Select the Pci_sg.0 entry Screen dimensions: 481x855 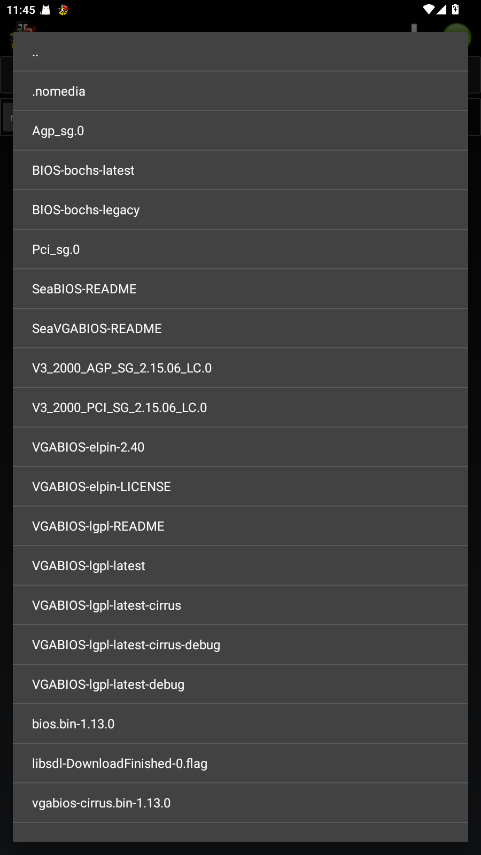click(240, 249)
